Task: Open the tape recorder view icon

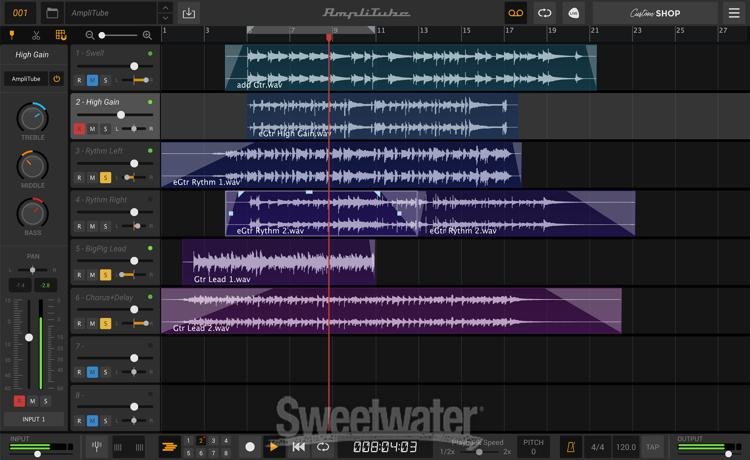Action: pyautogui.click(x=516, y=13)
